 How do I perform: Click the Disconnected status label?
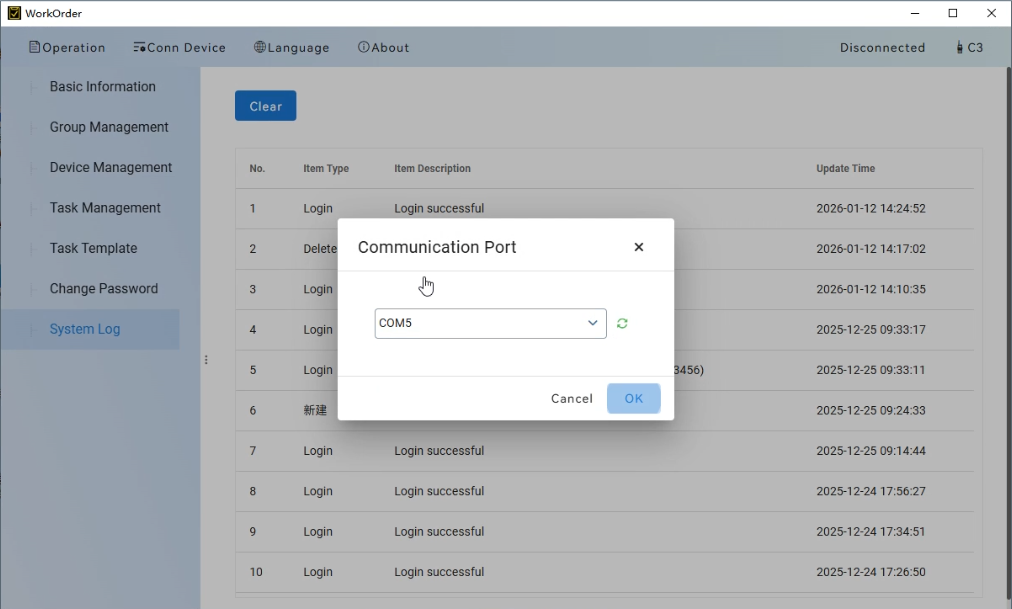pyautogui.click(x=882, y=47)
